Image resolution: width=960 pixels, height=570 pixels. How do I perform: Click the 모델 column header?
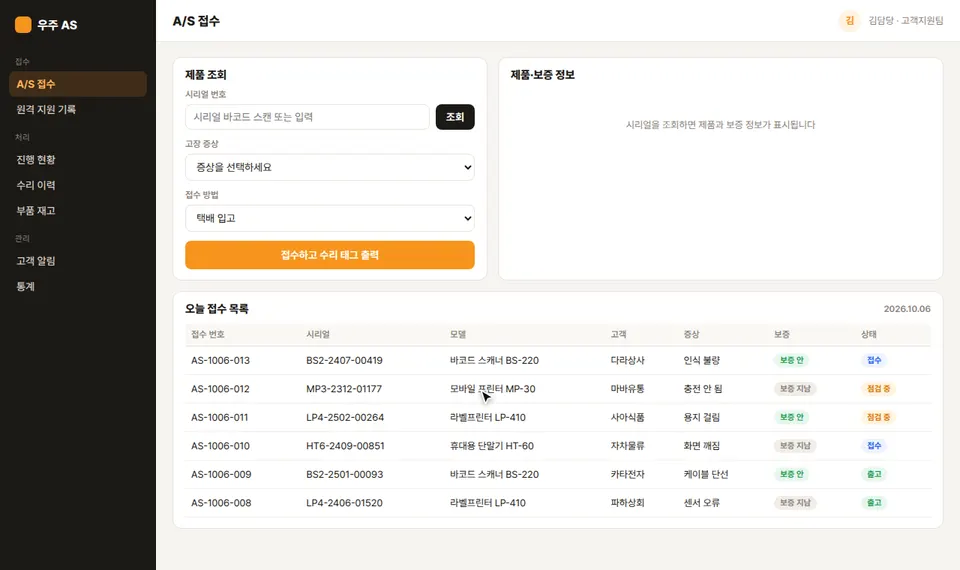458,334
